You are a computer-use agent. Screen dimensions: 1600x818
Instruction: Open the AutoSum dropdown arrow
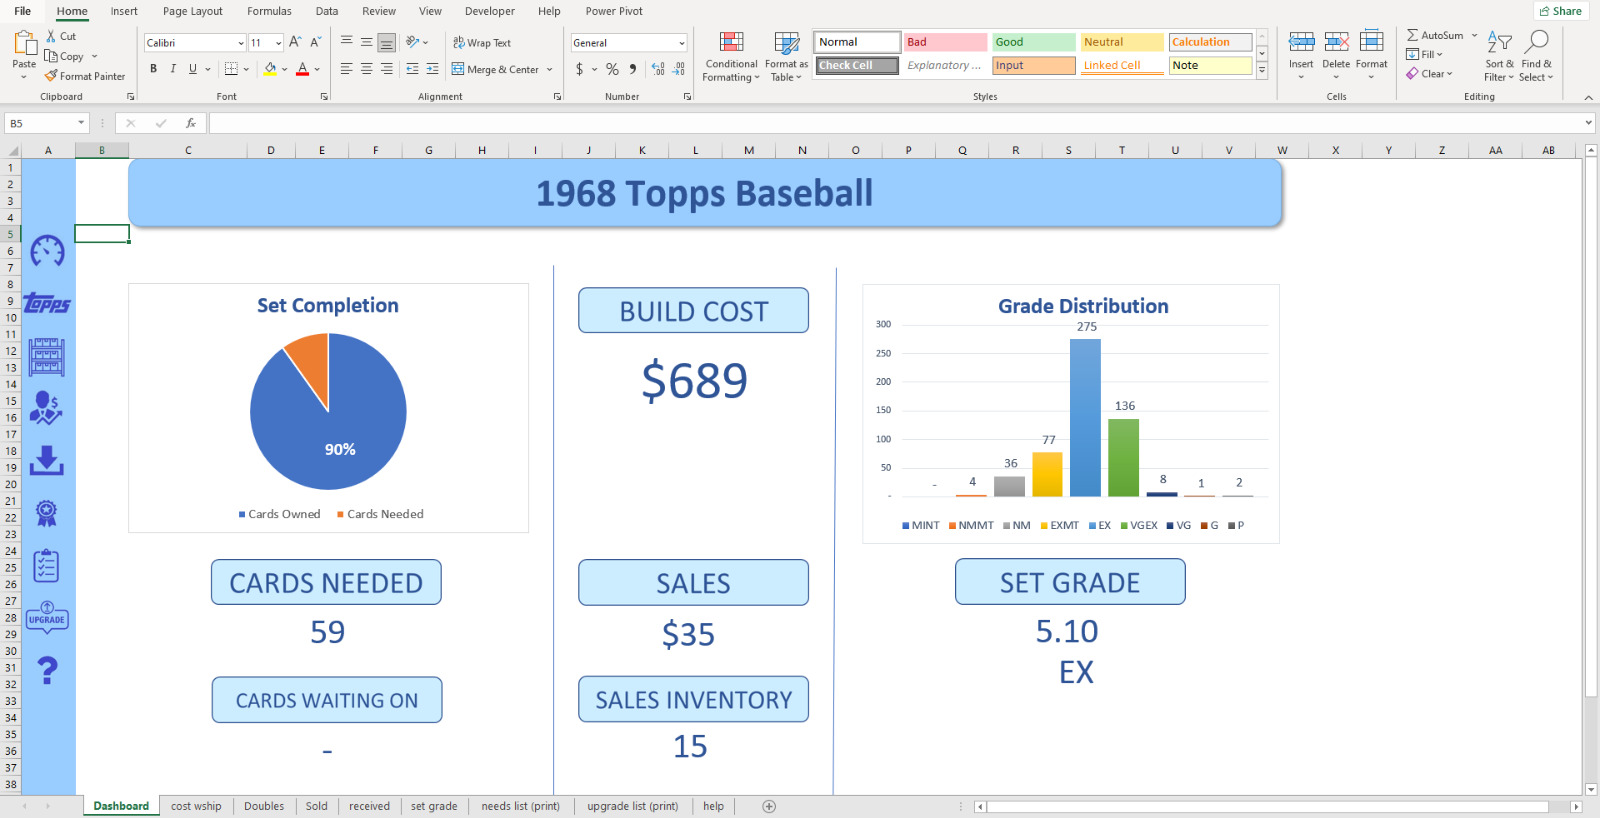[x=1474, y=35]
